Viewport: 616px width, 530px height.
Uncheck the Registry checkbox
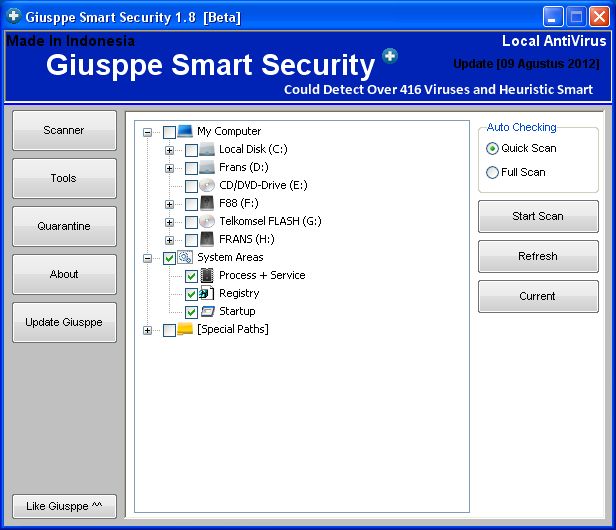(191, 294)
